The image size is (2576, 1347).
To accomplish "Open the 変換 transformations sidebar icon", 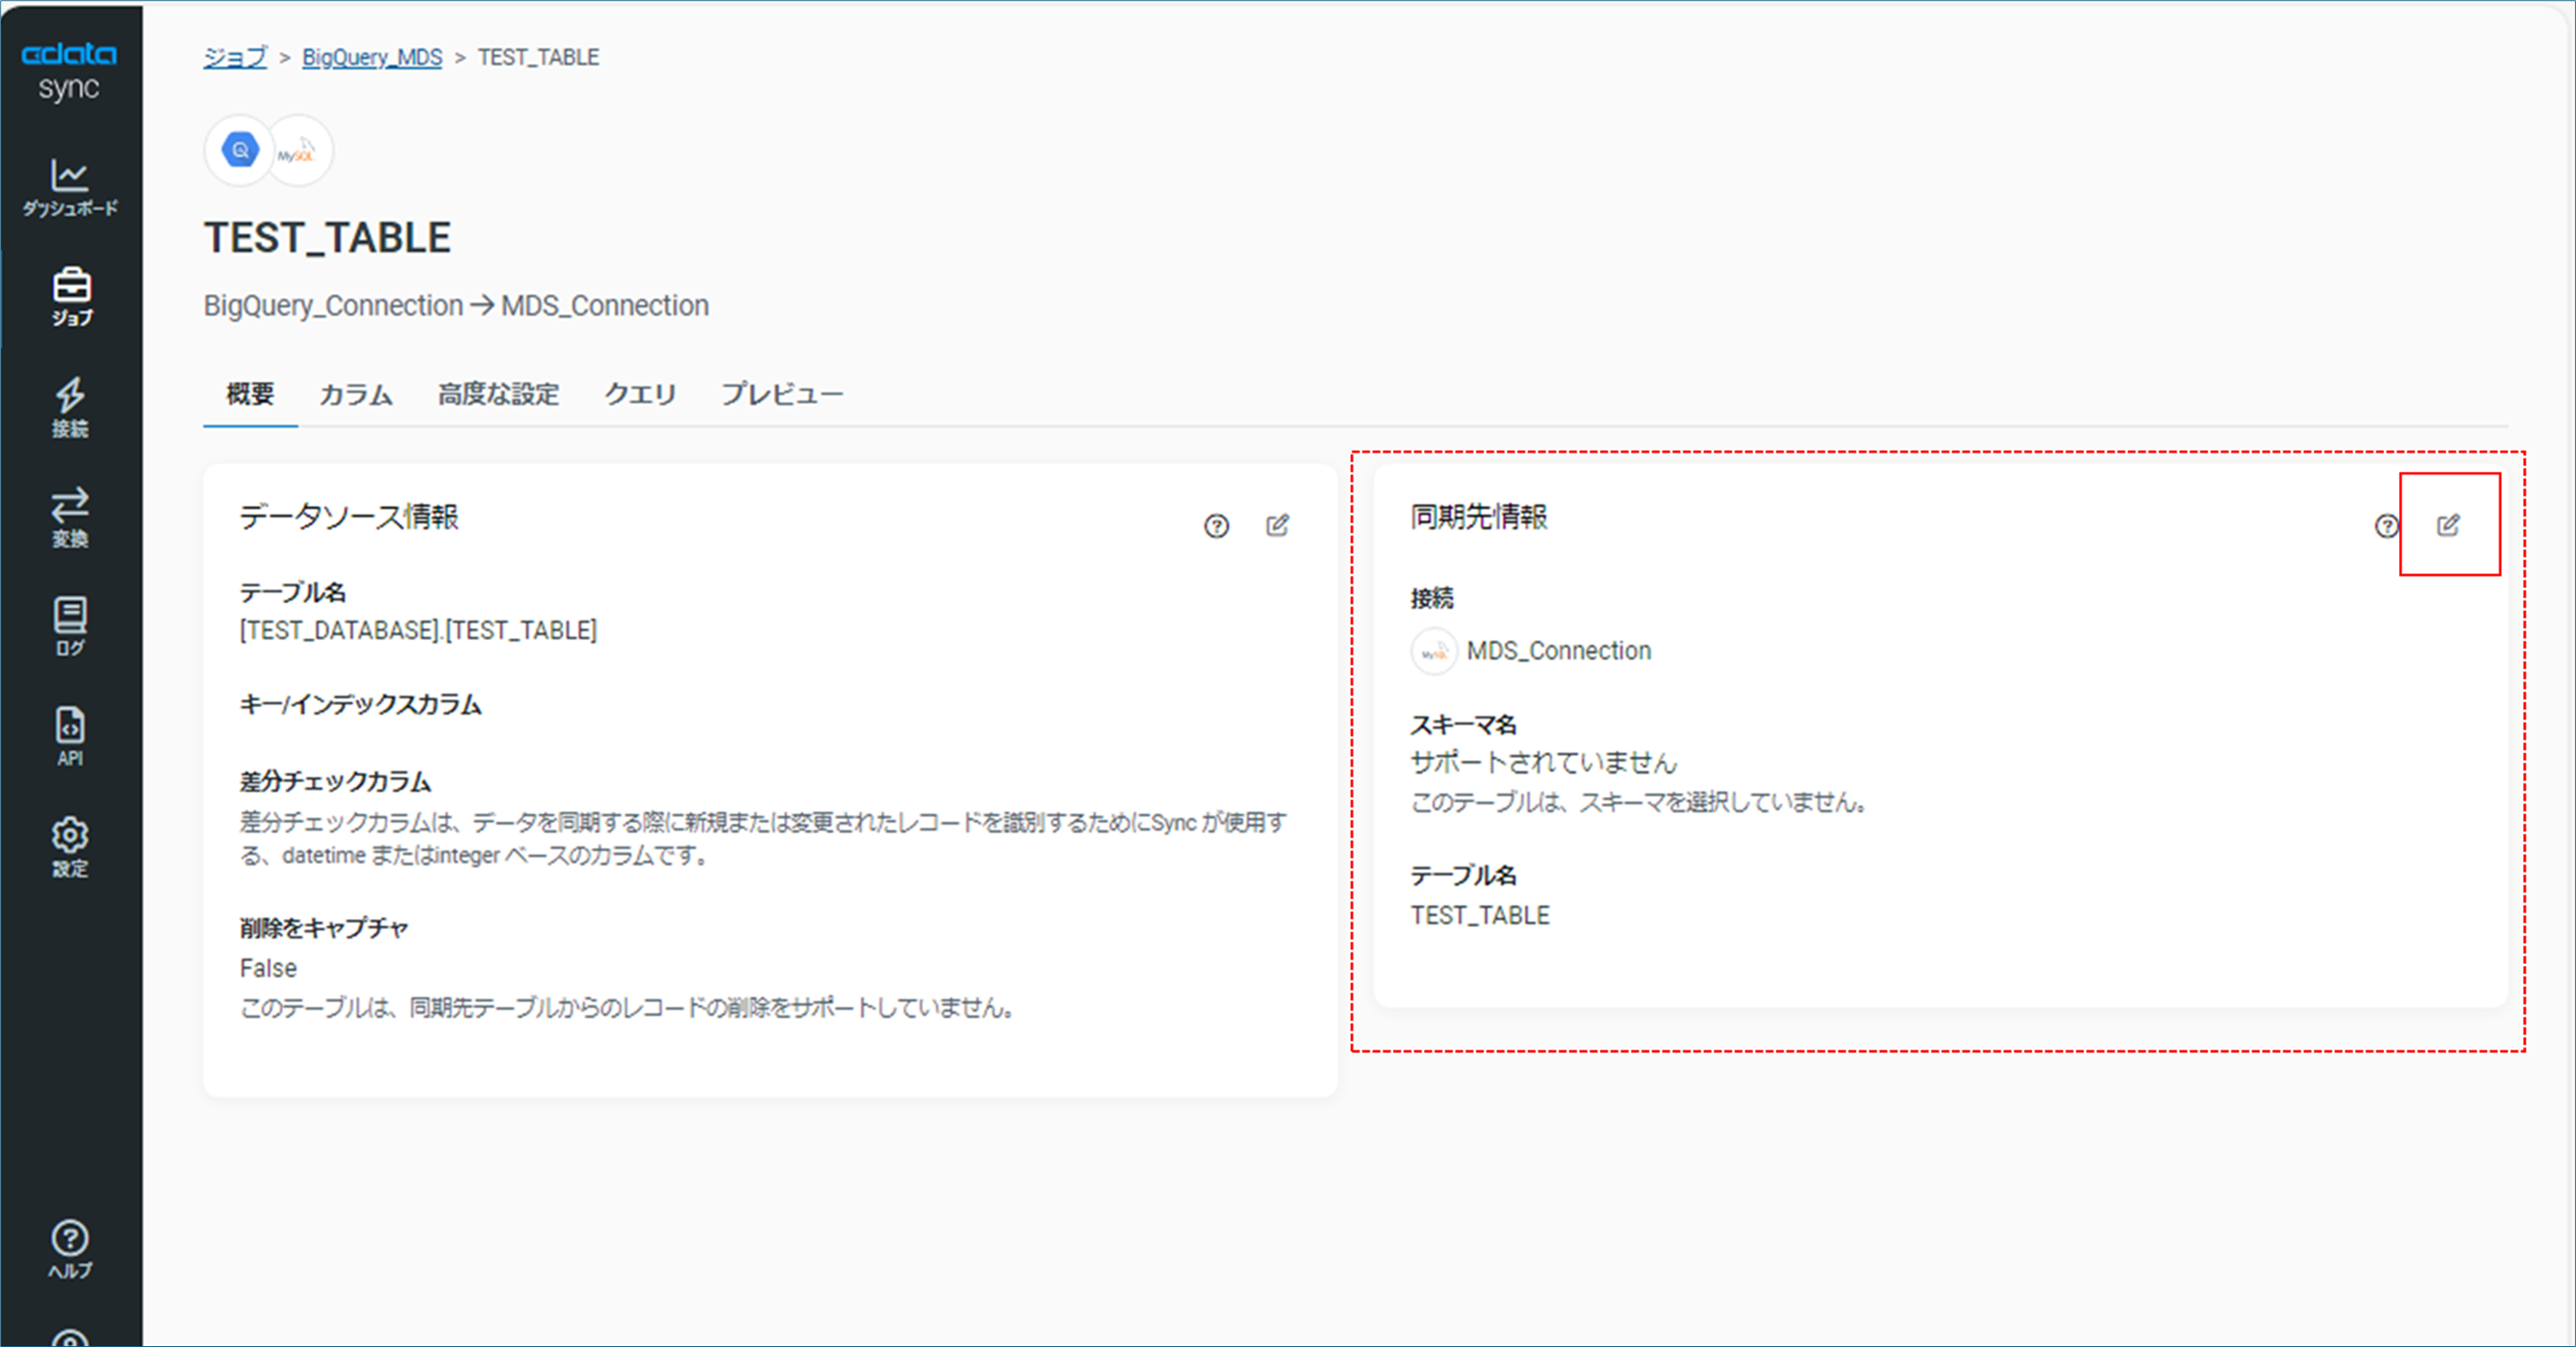I will point(70,517).
